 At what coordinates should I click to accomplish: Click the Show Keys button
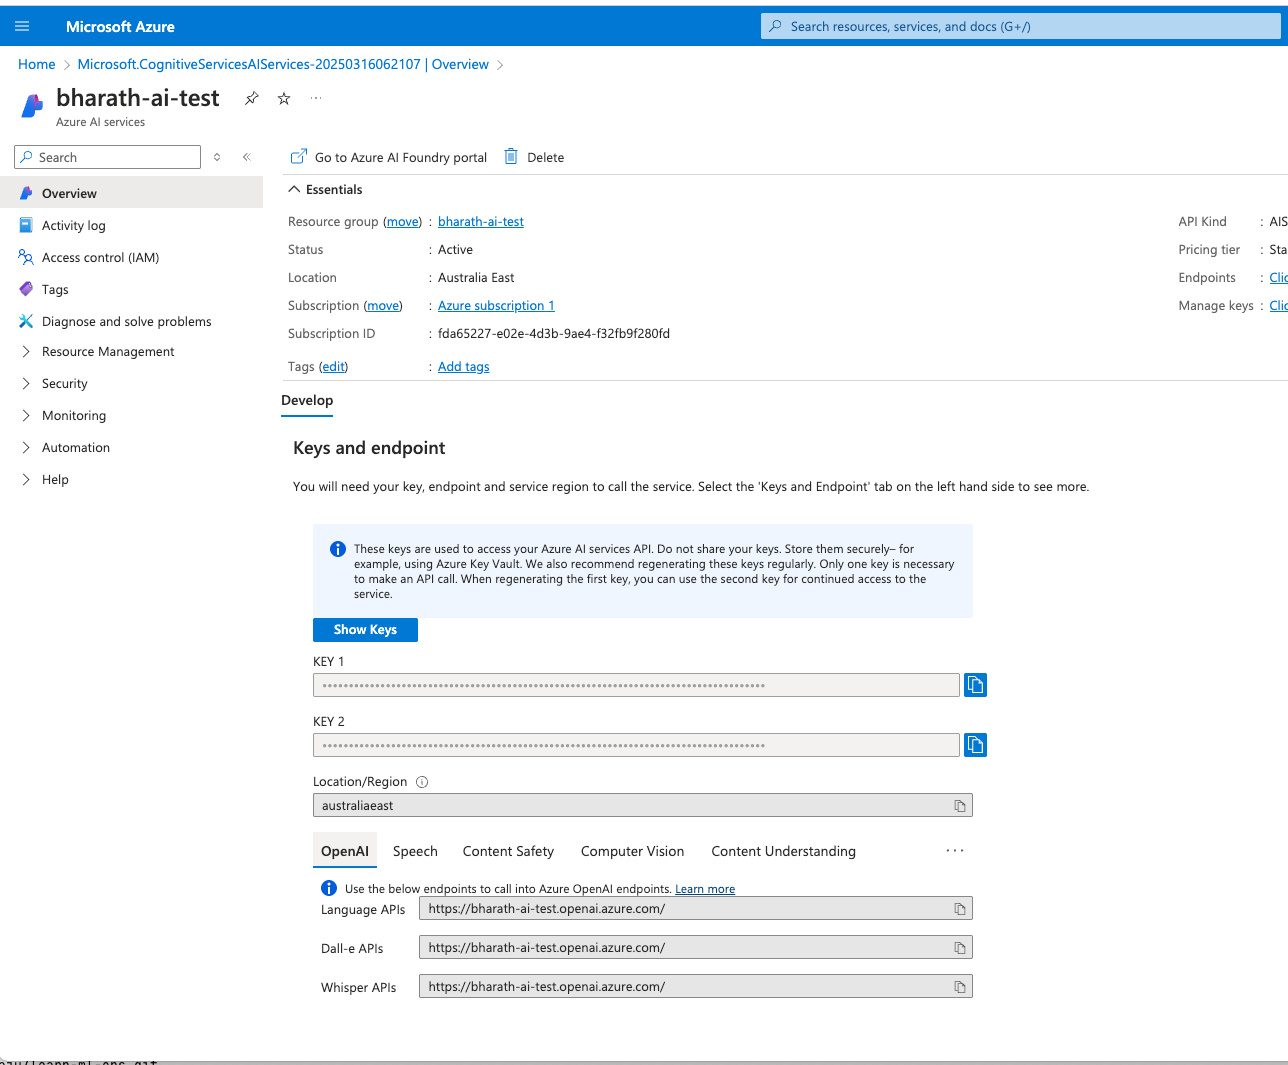pyautogui.click(x=365, y=630)
